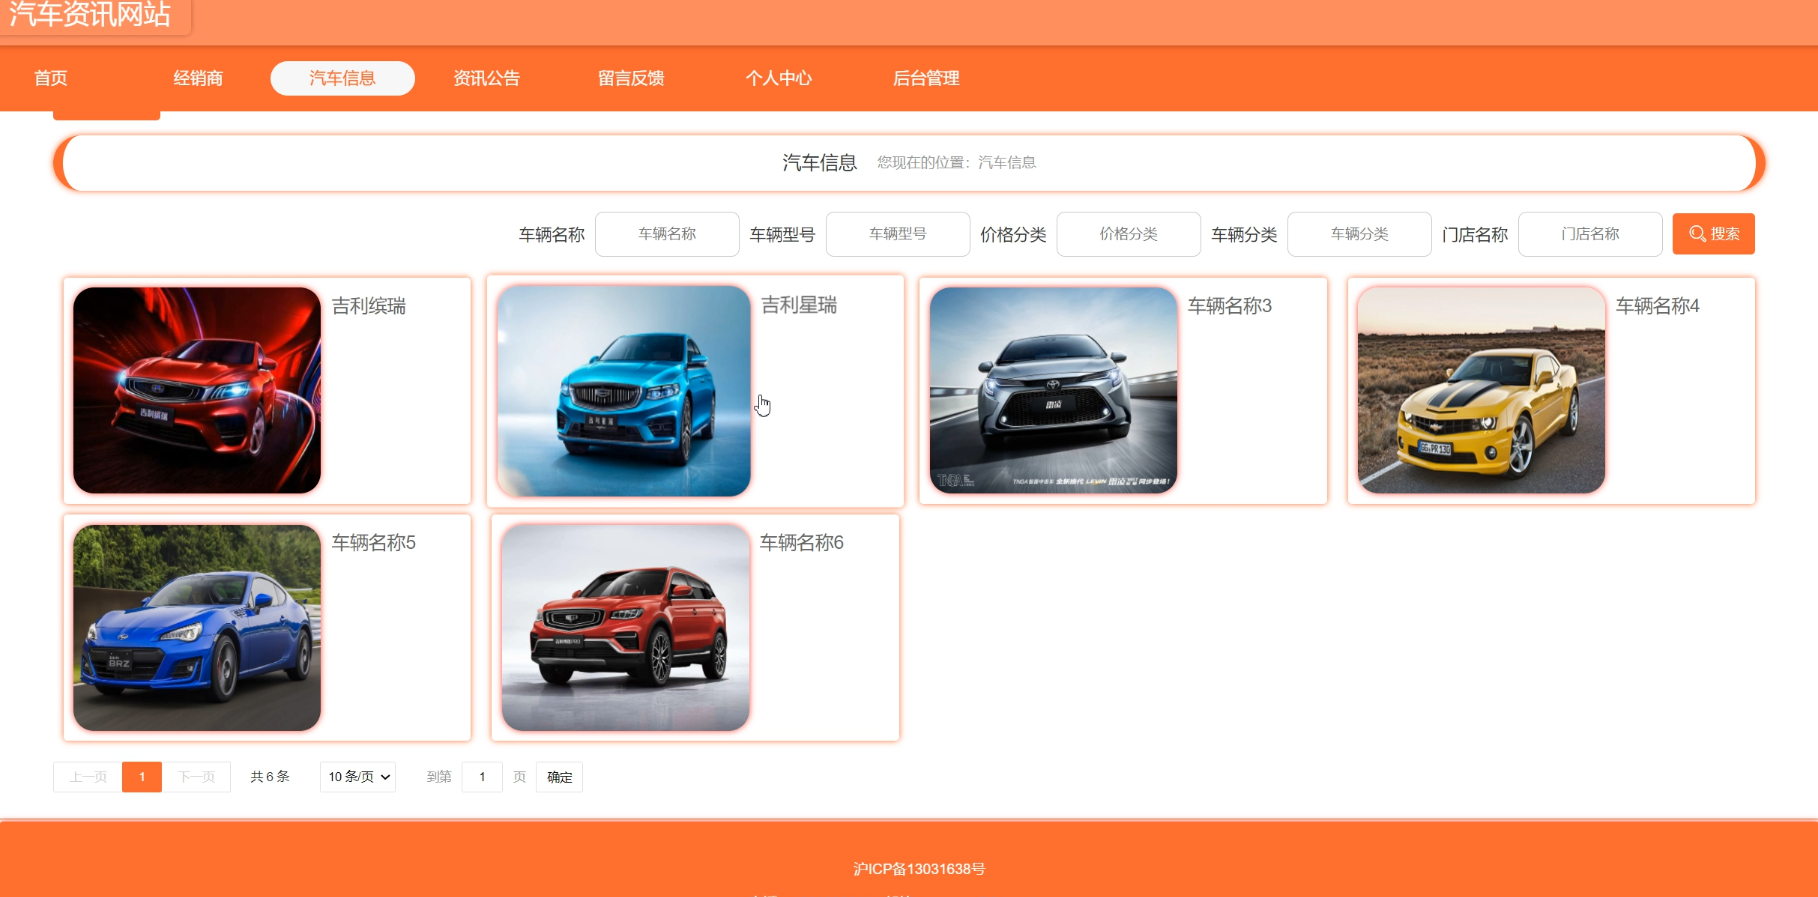Viewport: 1818px width, 897px height.
Task: Open the 经销商 menu item
Action: [x=198, y=78]
